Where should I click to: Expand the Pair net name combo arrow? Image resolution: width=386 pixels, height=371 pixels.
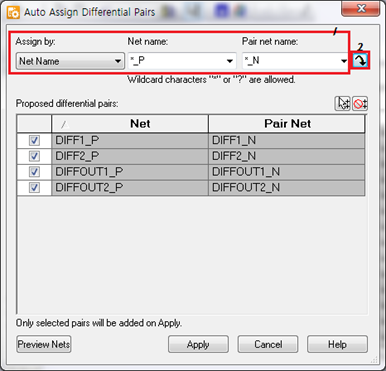(344, 61)
